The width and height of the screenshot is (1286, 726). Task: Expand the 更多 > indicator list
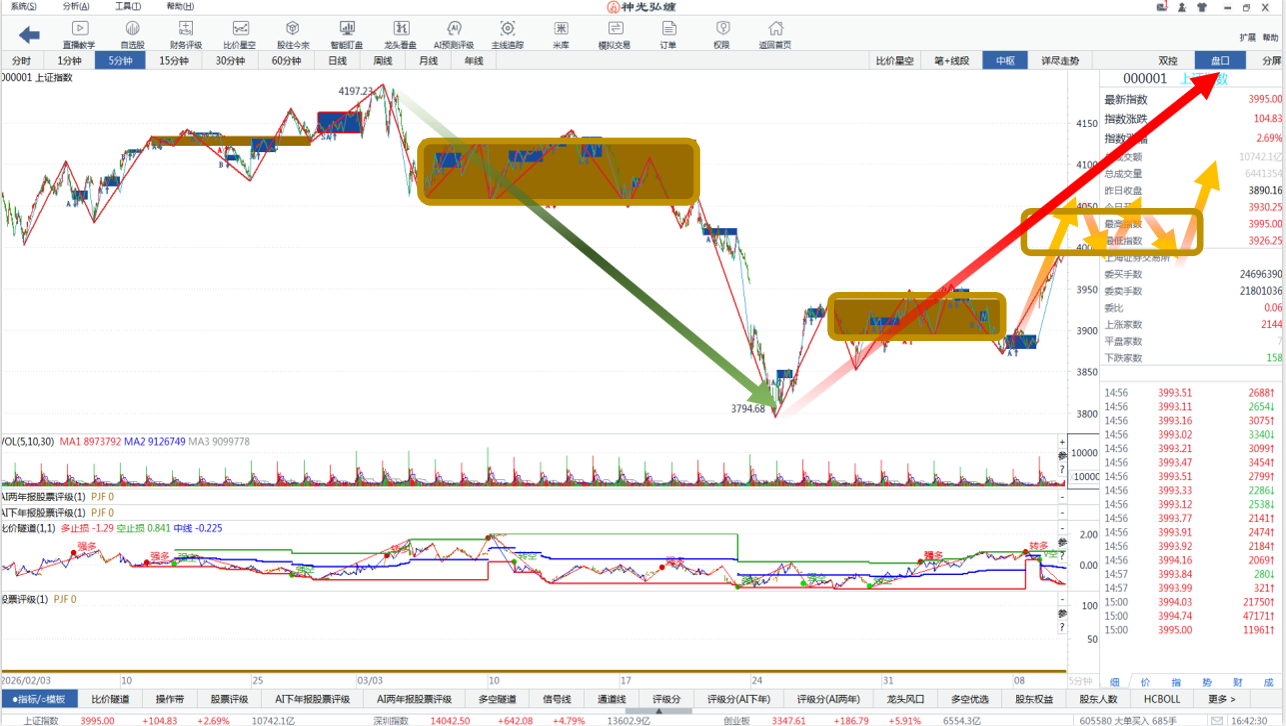(1221, 699)
